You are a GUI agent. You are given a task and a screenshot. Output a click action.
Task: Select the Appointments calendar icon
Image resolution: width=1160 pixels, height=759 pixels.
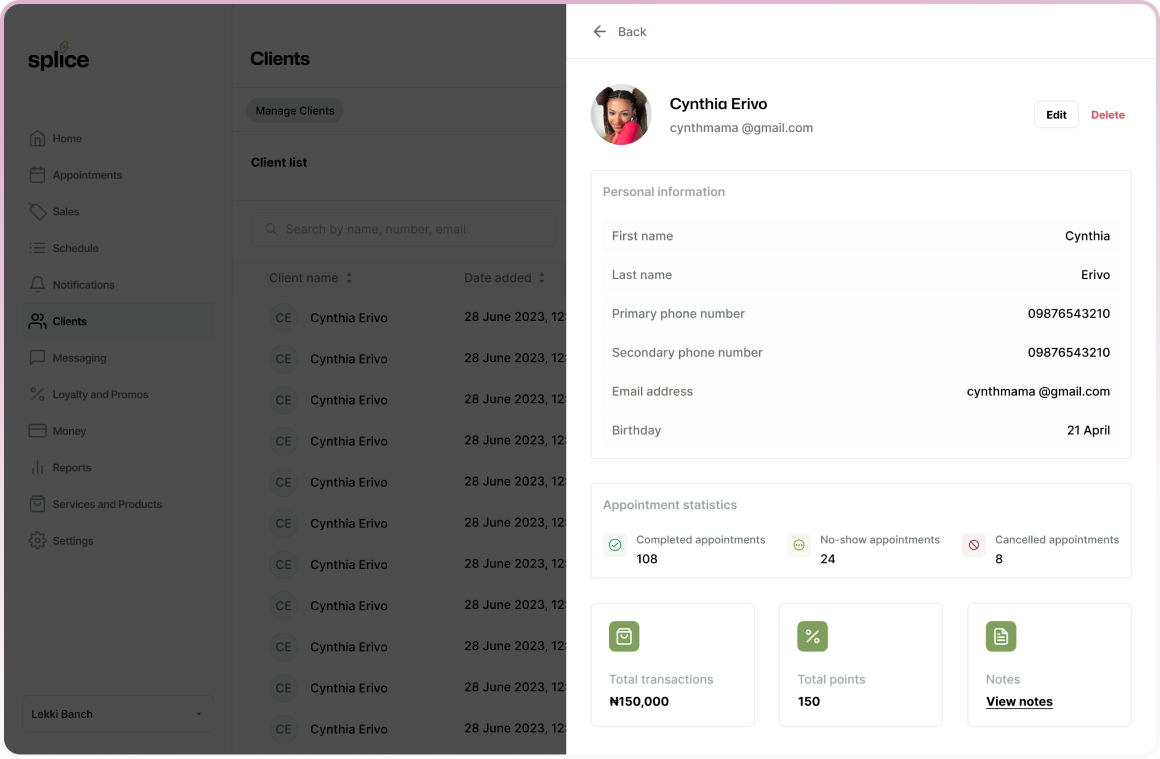click(x=37, y=174)
